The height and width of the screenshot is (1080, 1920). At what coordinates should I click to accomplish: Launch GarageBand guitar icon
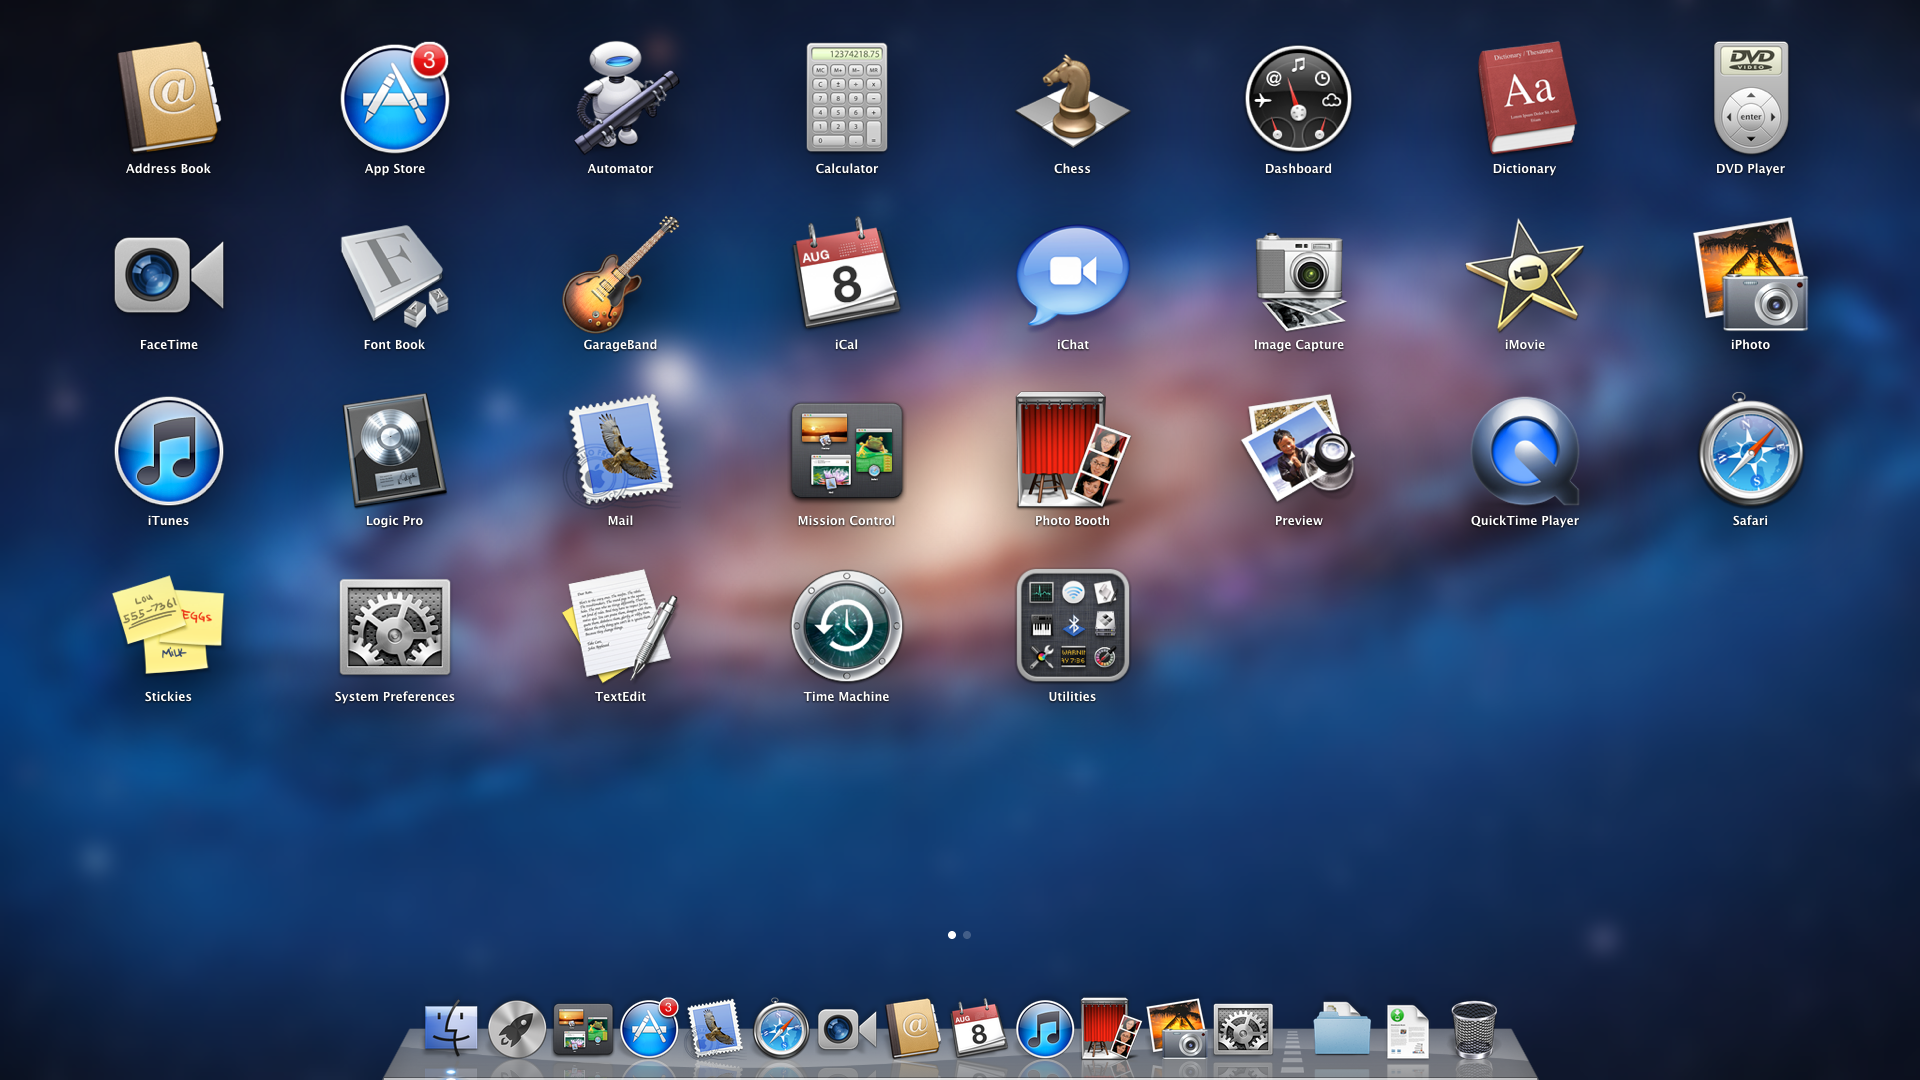click(620, 275)
